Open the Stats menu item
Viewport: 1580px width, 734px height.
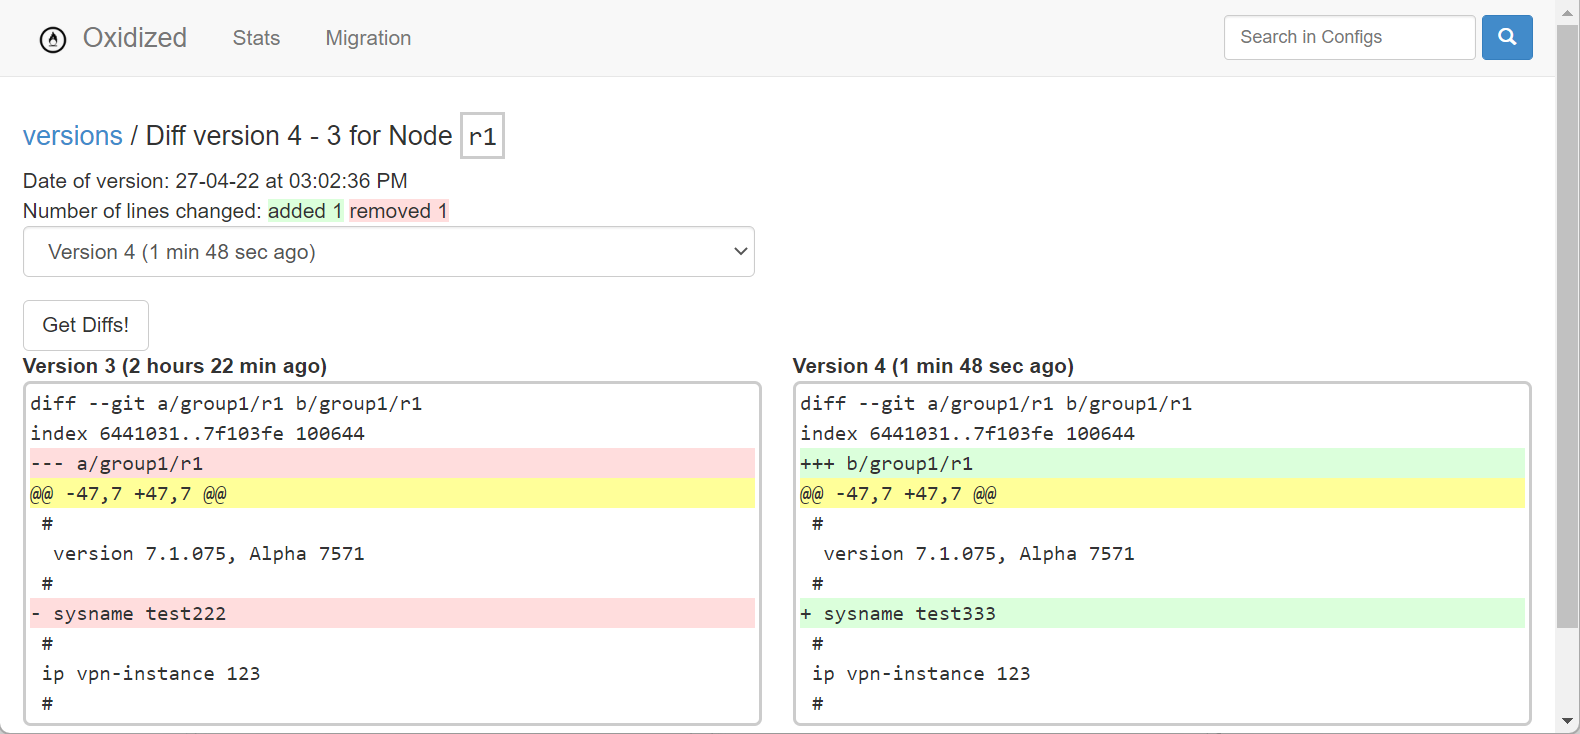tap(256, 38)
